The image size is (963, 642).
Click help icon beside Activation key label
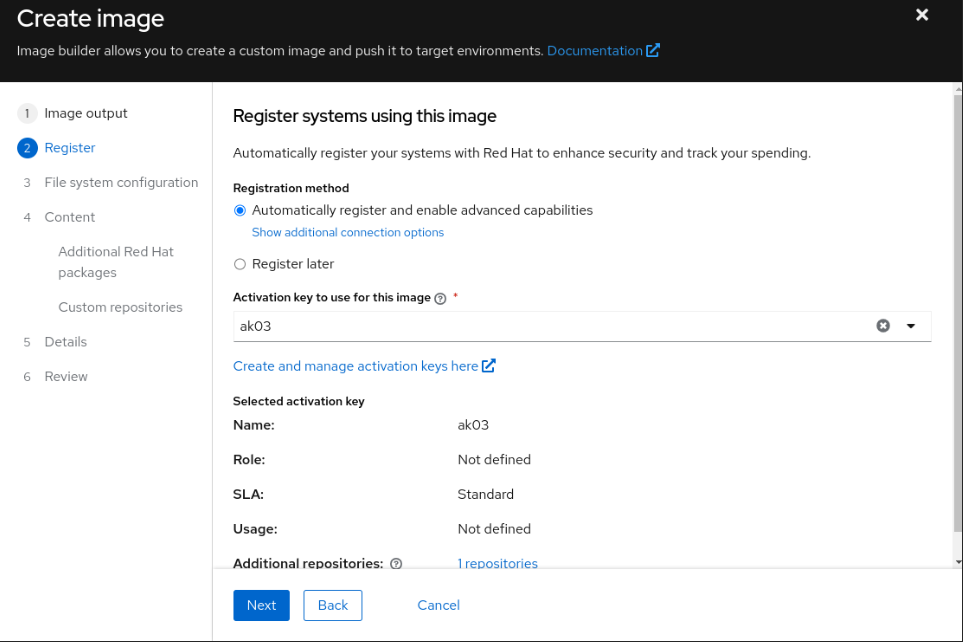click(x=440, y=298)
